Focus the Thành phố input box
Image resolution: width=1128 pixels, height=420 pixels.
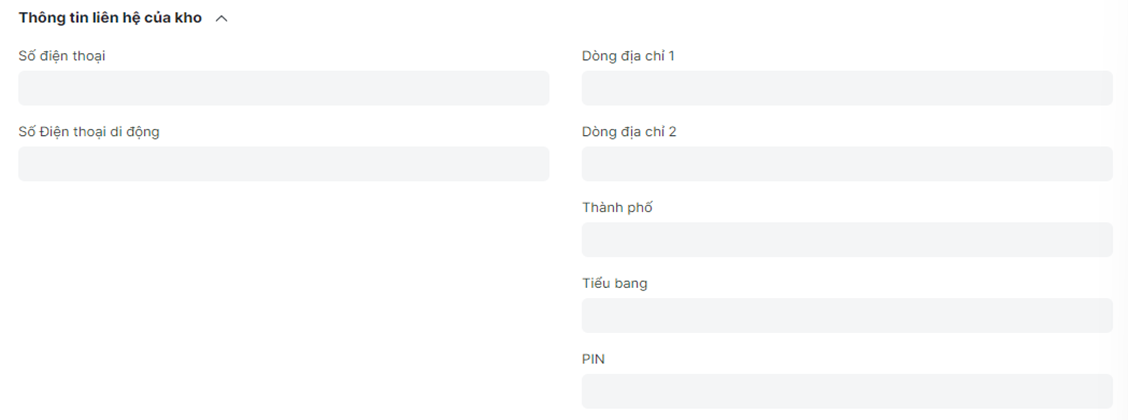point(847,240)
